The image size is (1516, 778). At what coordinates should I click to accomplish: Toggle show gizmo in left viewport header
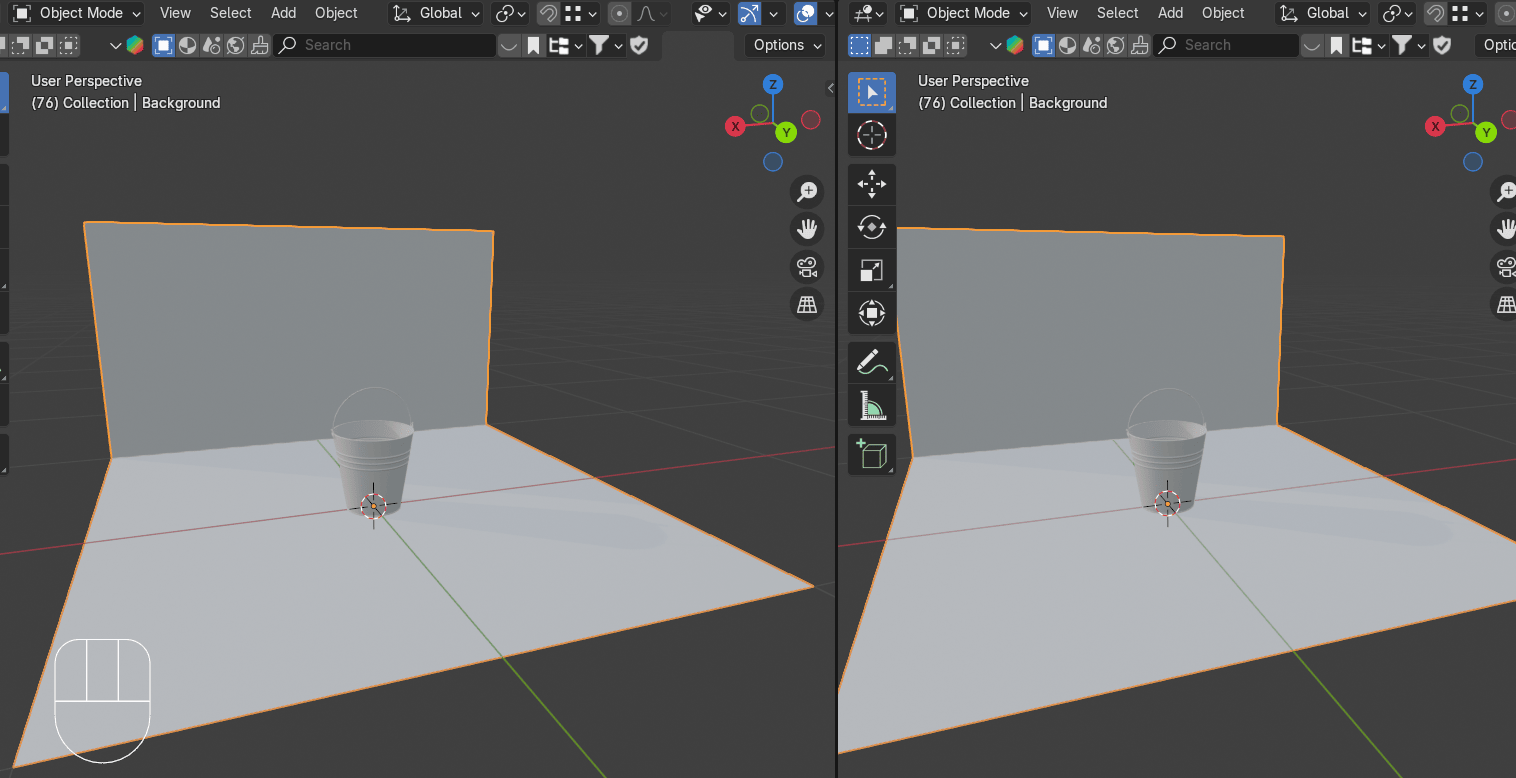coord(750,14)
